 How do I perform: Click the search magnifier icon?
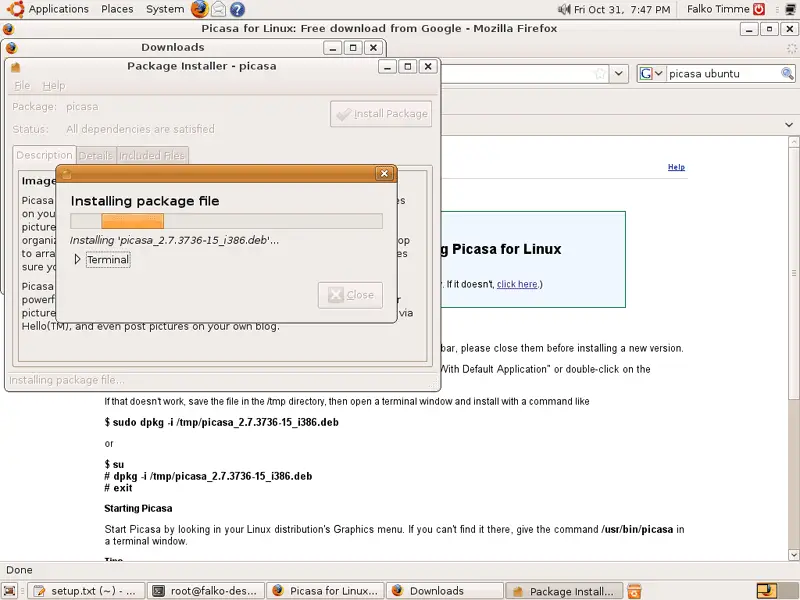[787, 73]
